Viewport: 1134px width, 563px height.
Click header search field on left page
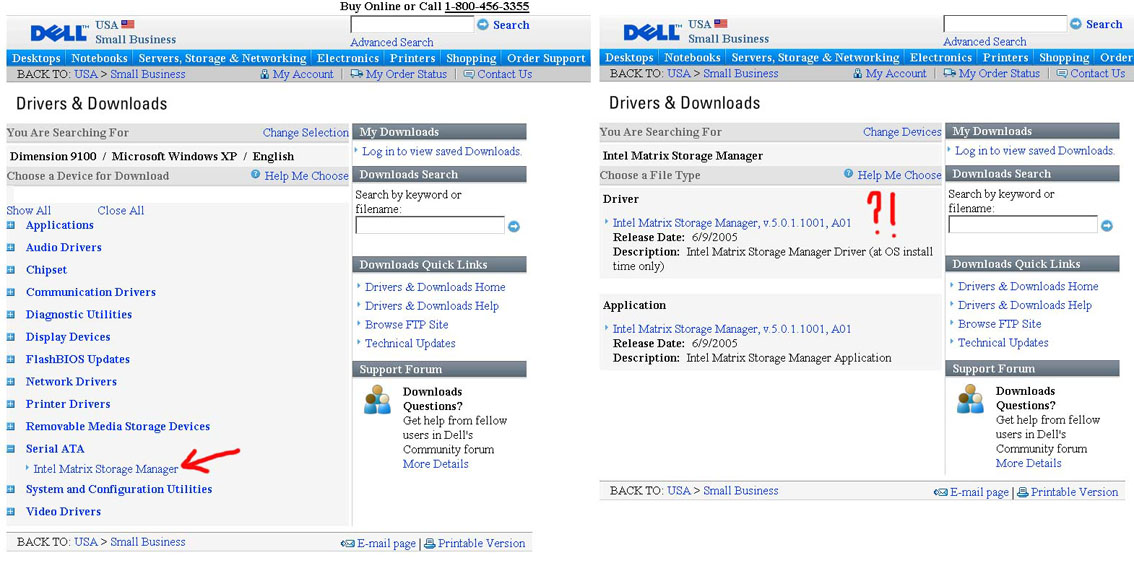tap(412, 24)
